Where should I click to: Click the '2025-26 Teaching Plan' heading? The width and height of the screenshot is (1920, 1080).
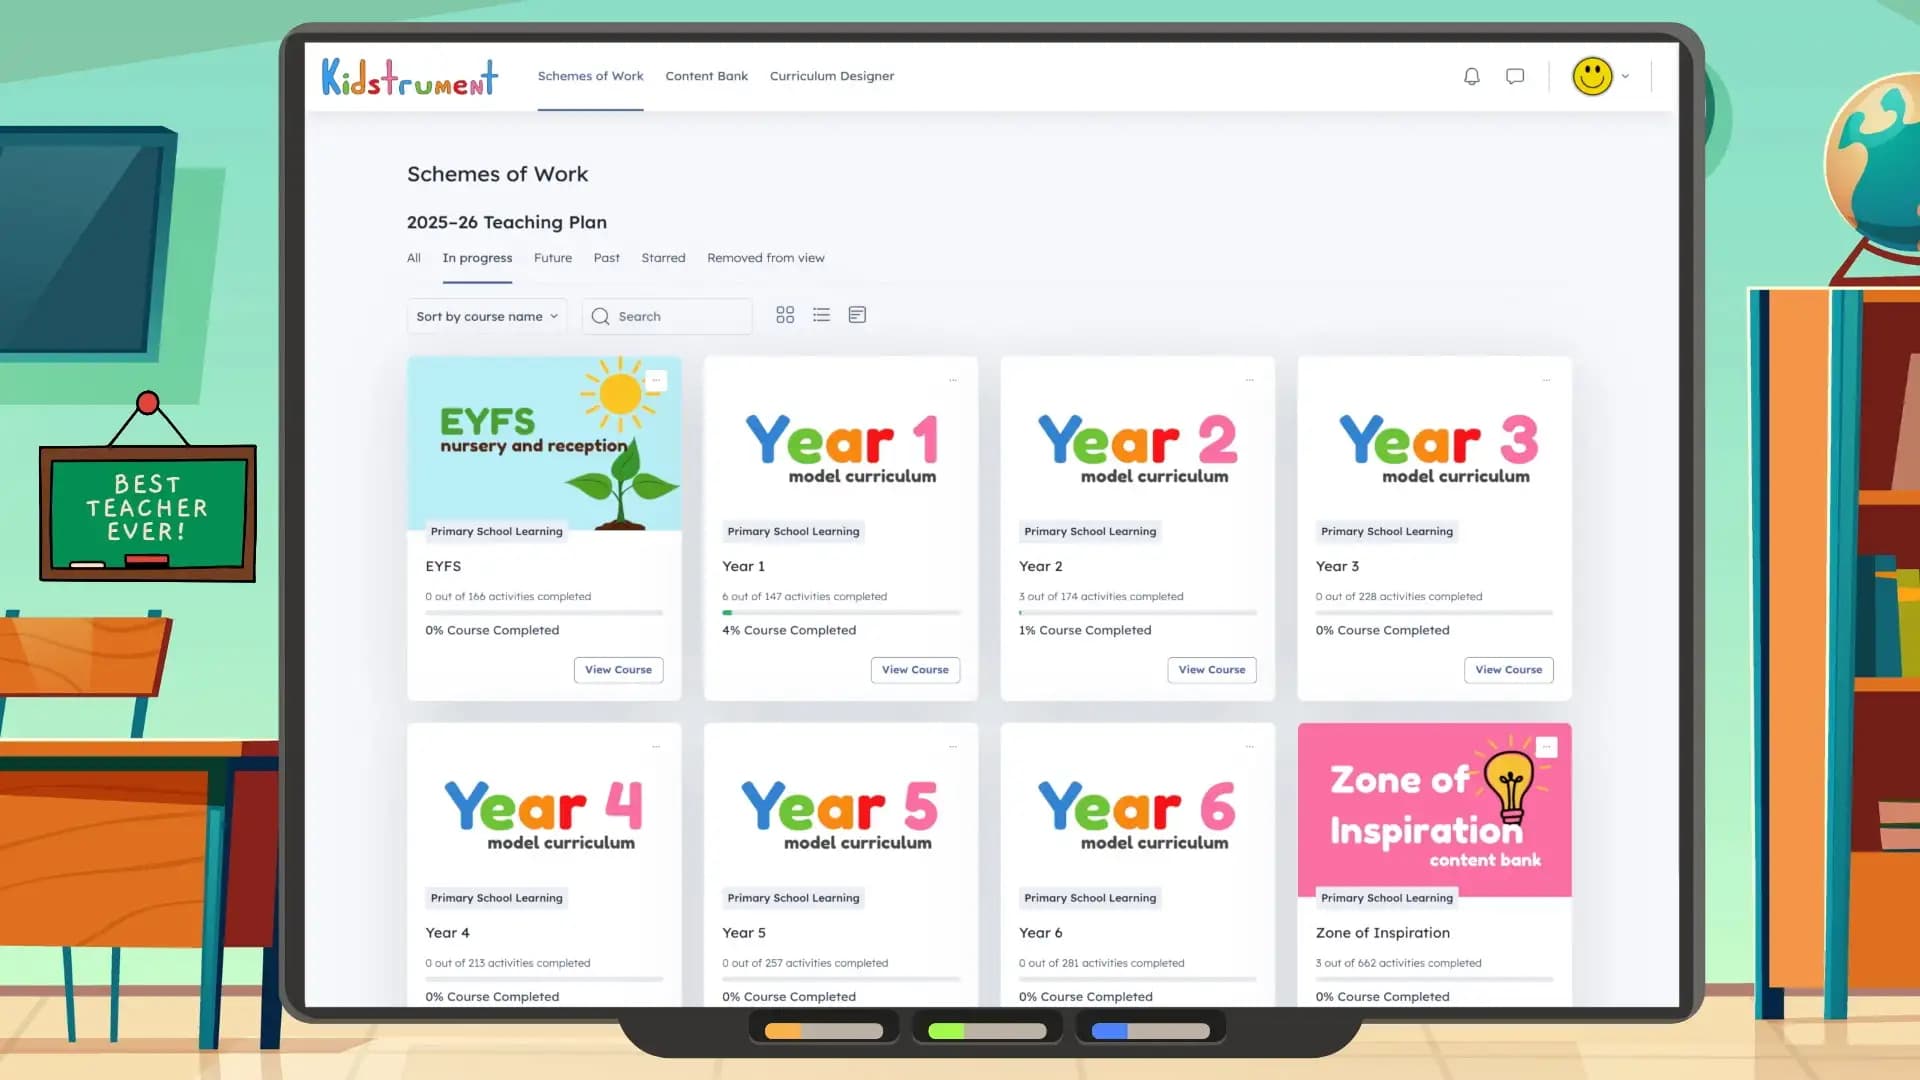[506, 222]
